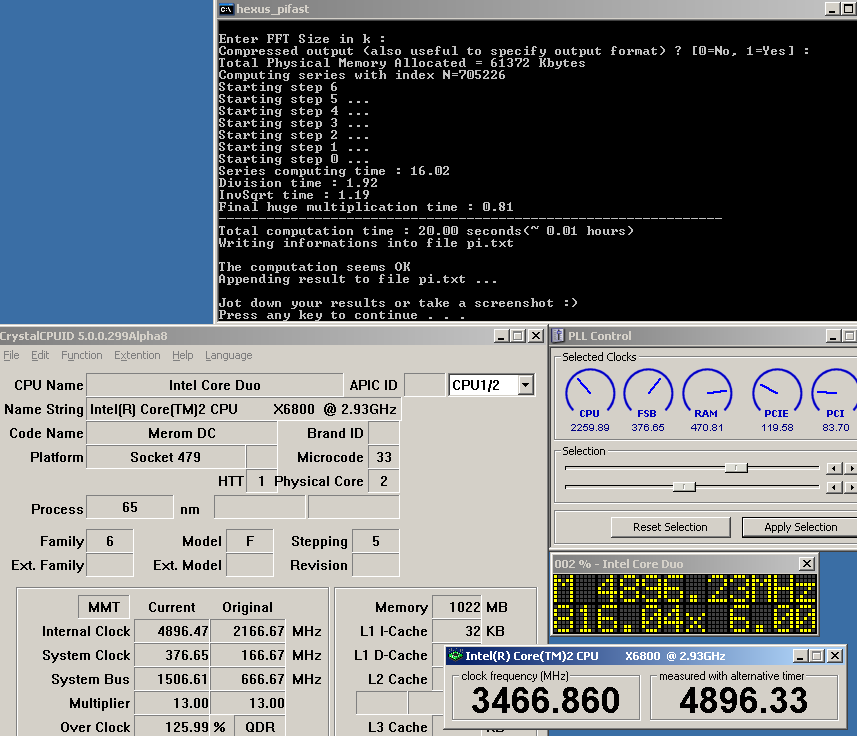The width and height of the screenshot is (857, 736).
Task: Click the CPU clock value 2259.89 in PLL Control
Action: click(590, 427)
